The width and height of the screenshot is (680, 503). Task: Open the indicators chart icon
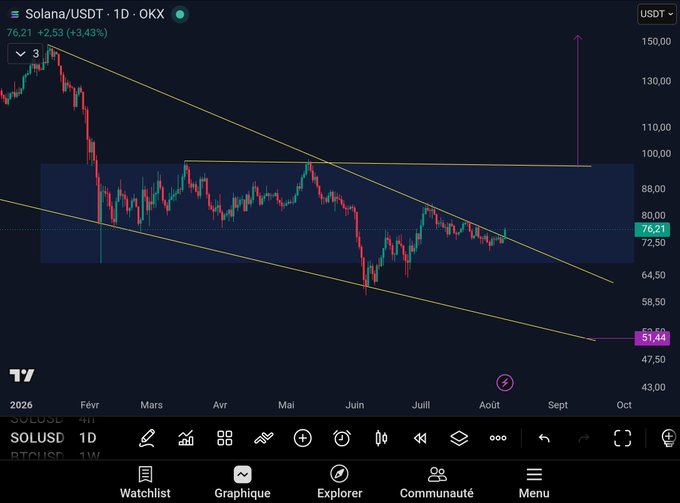186,438
